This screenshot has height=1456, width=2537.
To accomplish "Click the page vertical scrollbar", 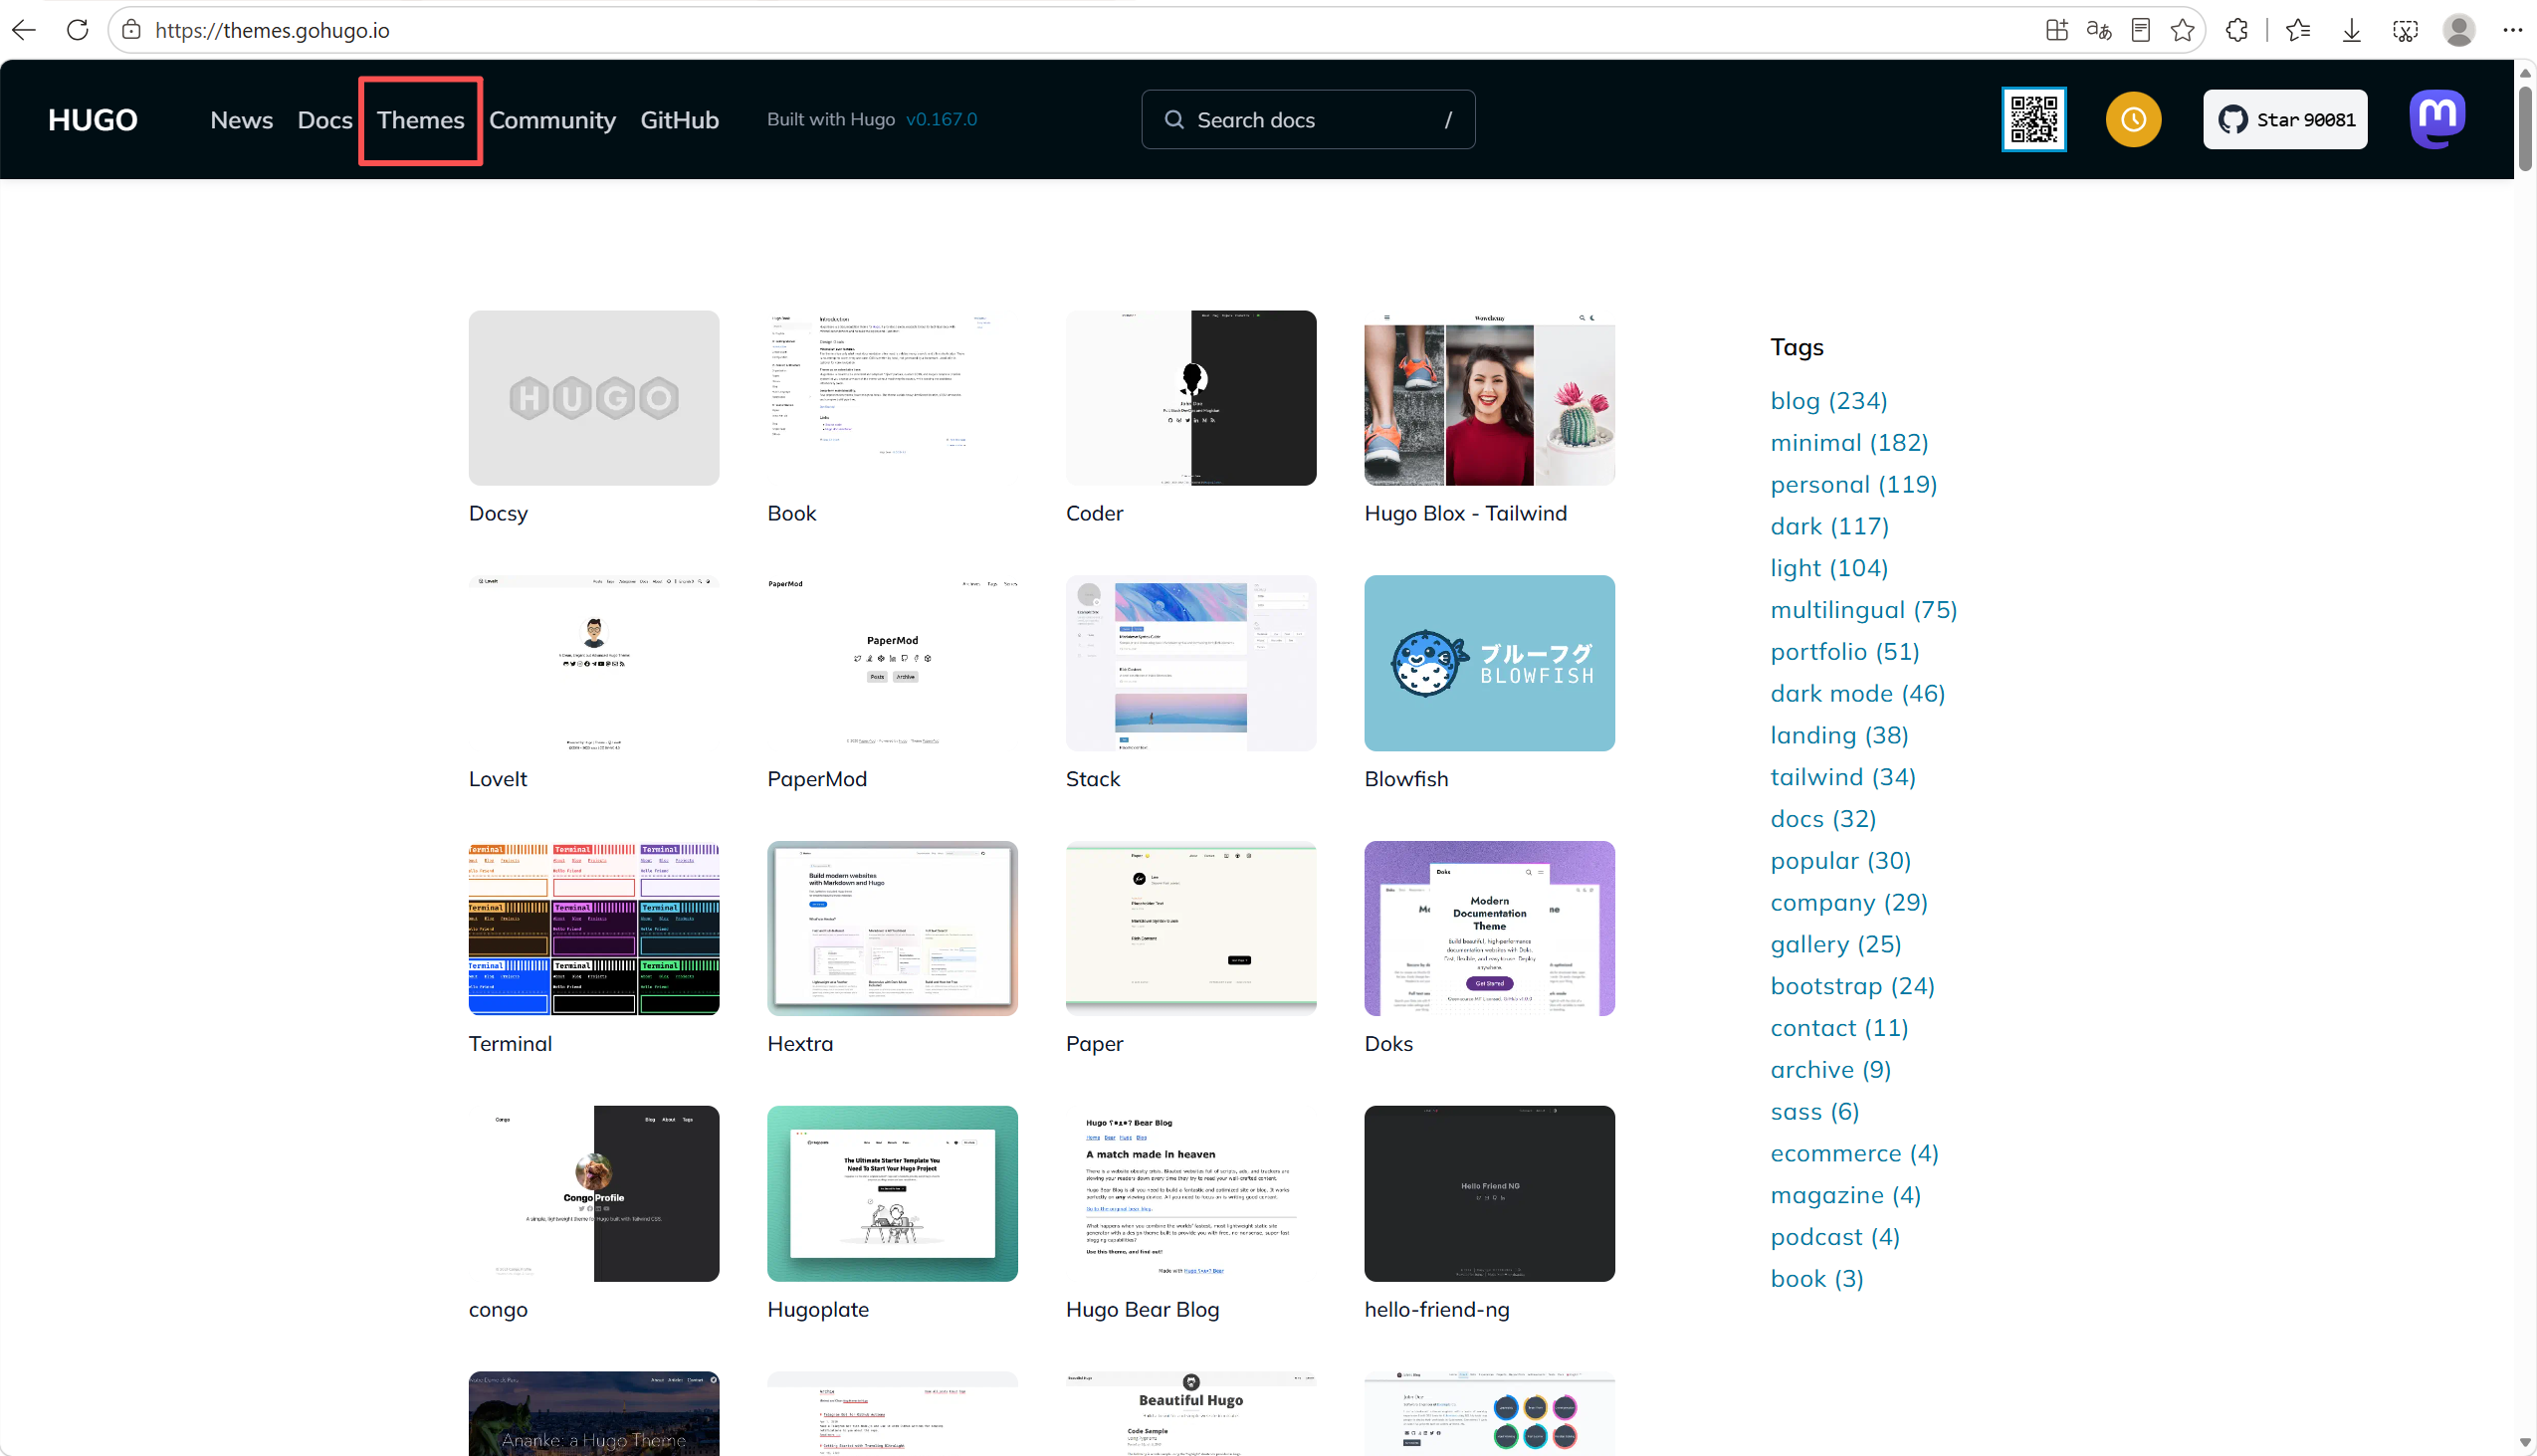I will click(x=2525, y=128).
